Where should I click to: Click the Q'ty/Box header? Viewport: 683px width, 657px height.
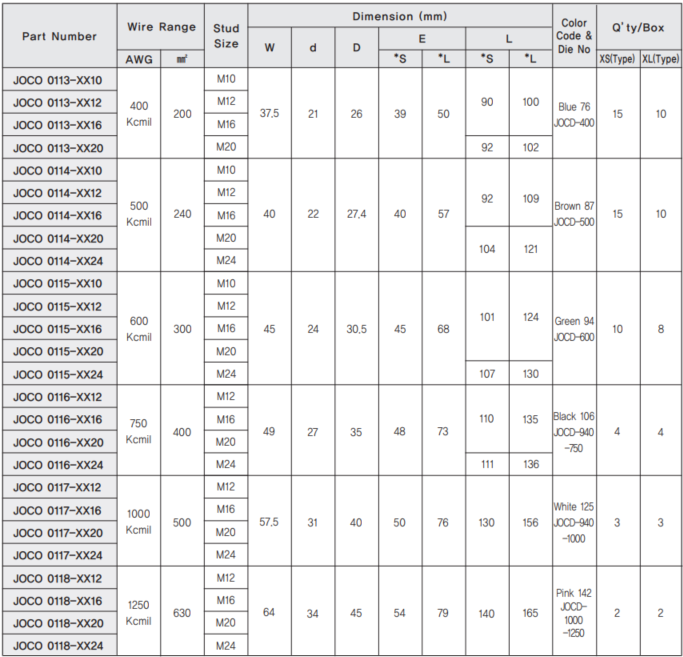(x=638, y=27)
